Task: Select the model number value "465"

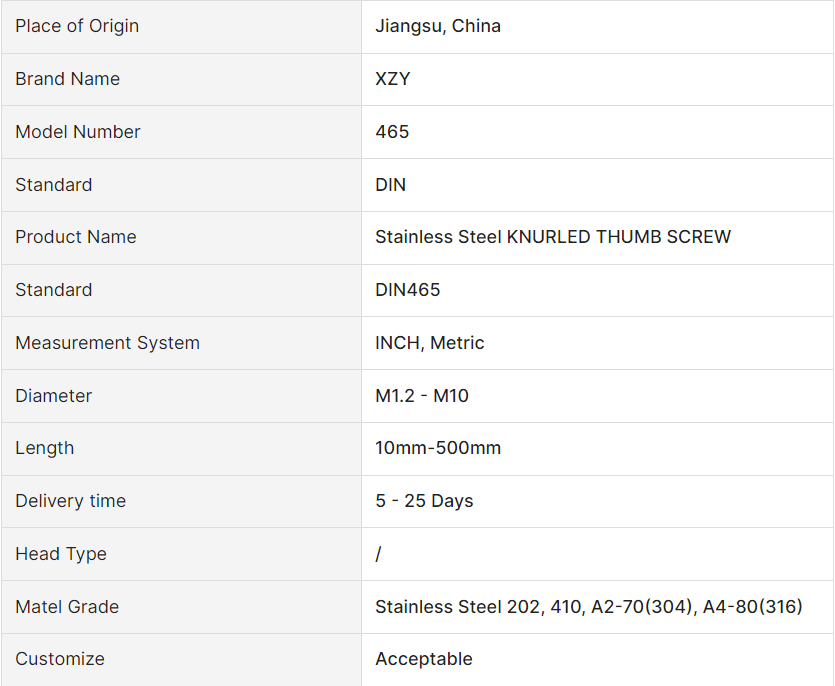Action: tap(392, 132)
